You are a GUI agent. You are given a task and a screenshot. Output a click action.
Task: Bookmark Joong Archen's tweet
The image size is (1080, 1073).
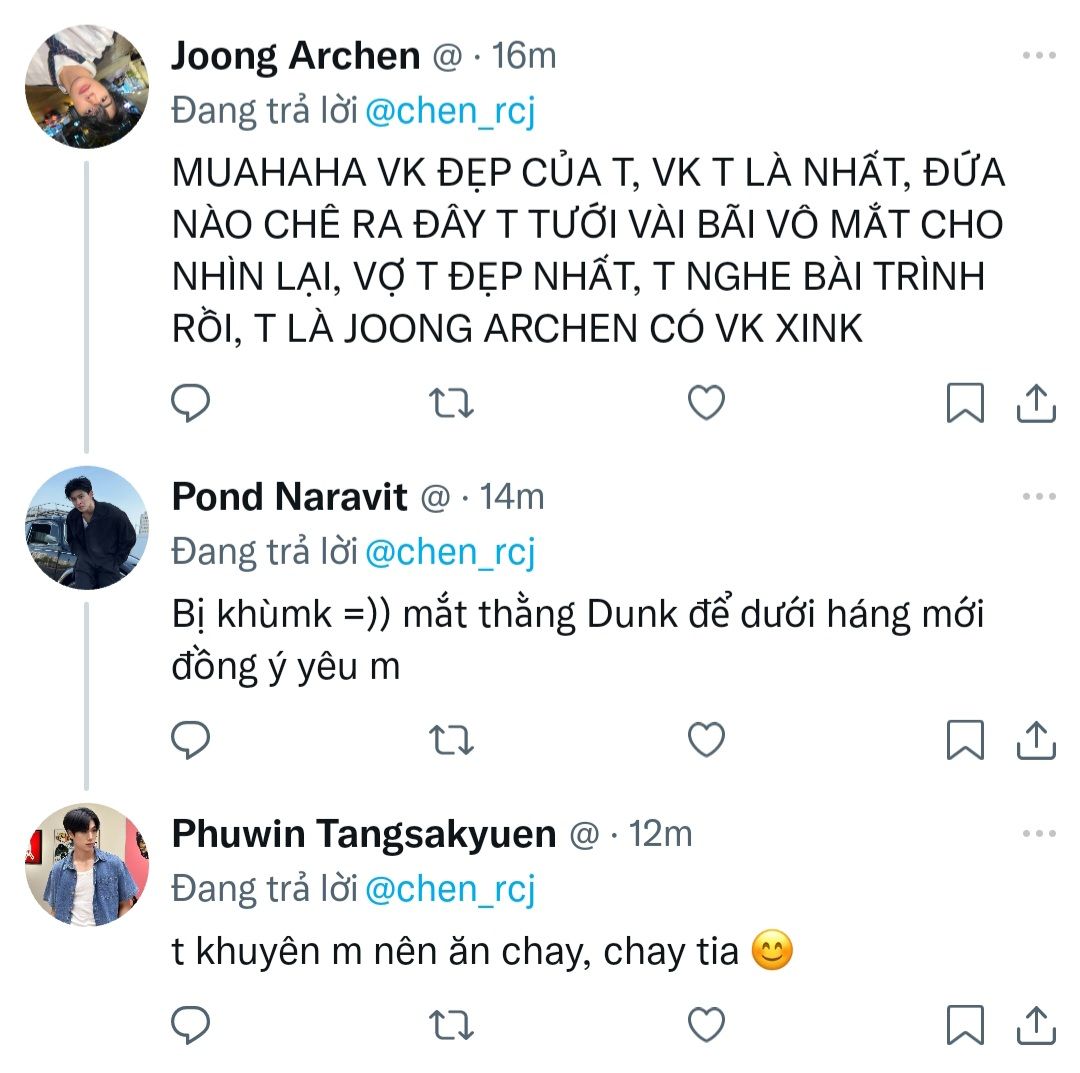pyautogui.click(x=965, y=402)
